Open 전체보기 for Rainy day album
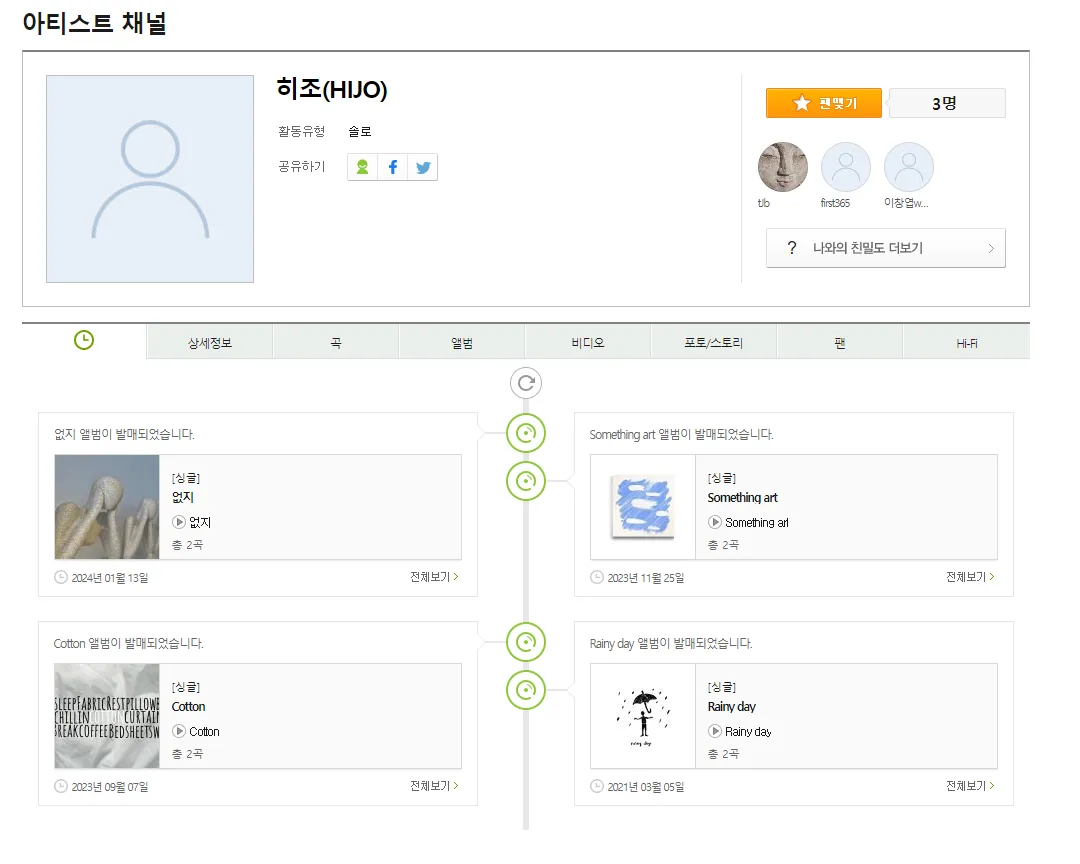The width and height of the screenshot is (1080, 864). tap(966, 786)
